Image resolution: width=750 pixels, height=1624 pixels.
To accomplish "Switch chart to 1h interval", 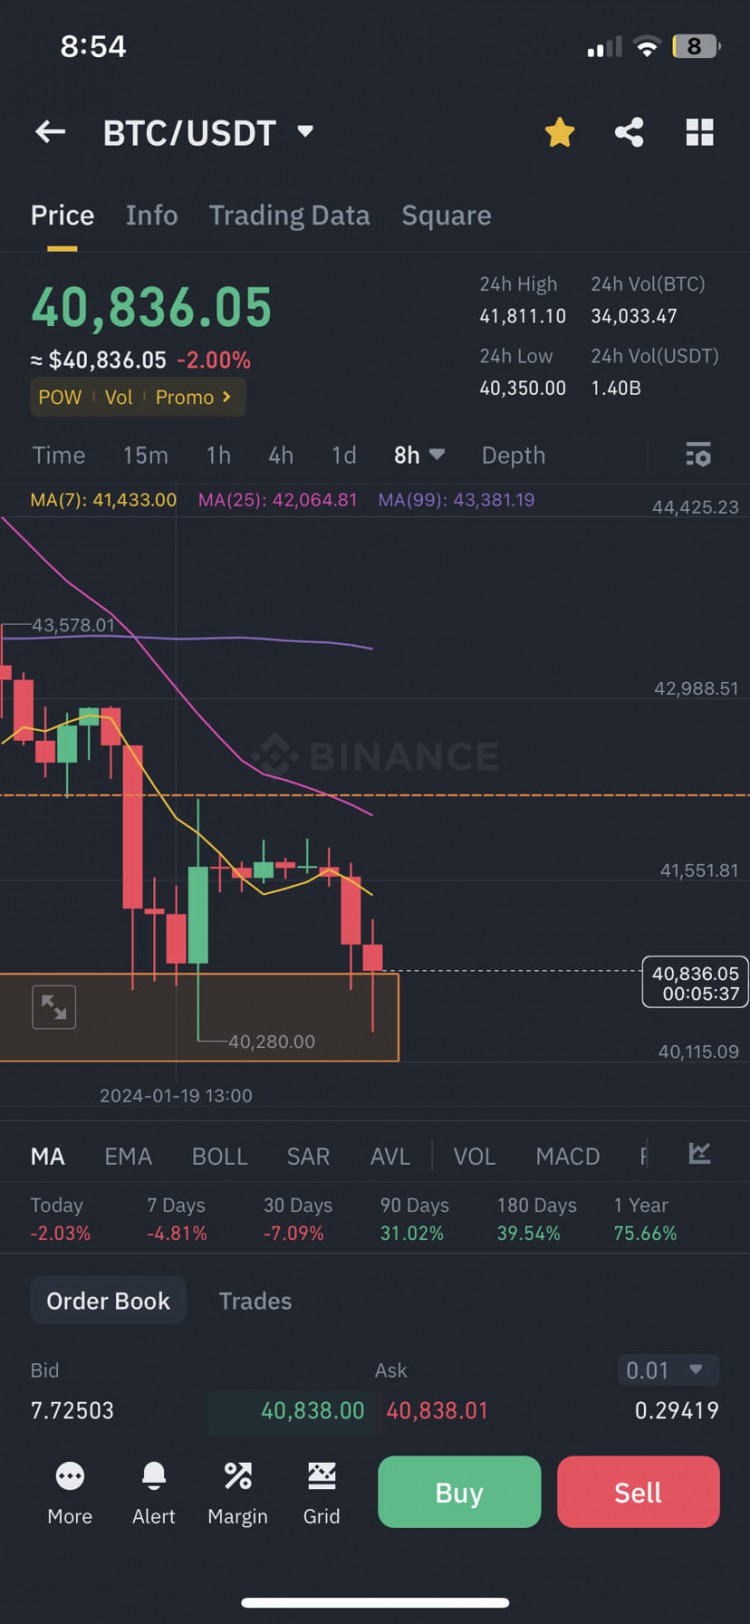I will (x=218, y=455).
